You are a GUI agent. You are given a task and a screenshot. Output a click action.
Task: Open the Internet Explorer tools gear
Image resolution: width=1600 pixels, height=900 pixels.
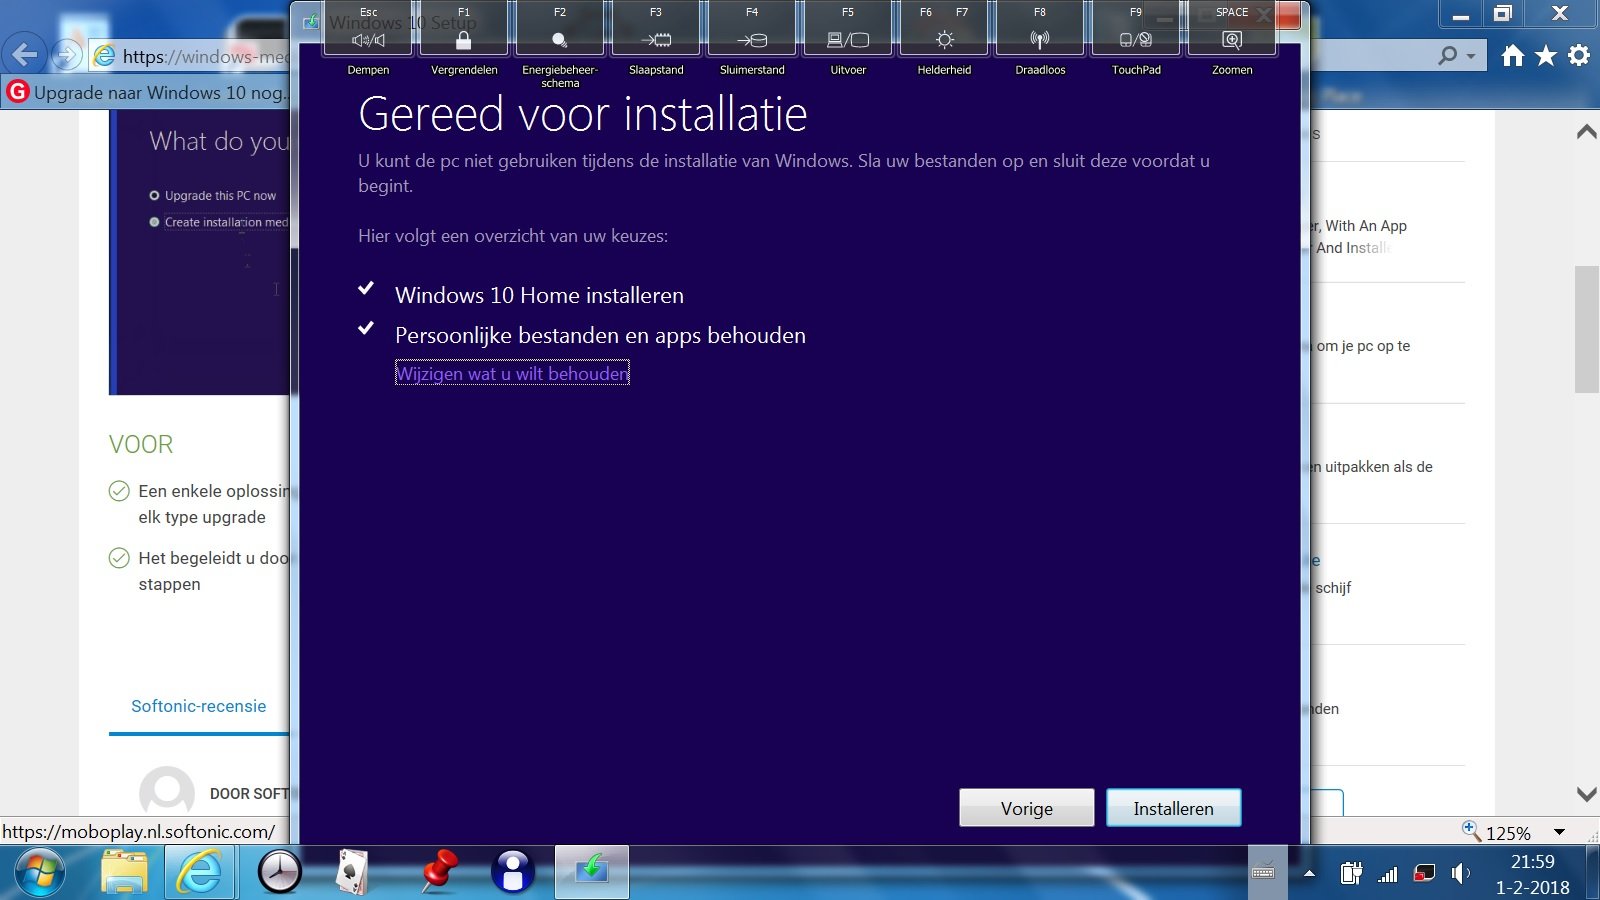pyautogui.click(x=1579, y=56)
